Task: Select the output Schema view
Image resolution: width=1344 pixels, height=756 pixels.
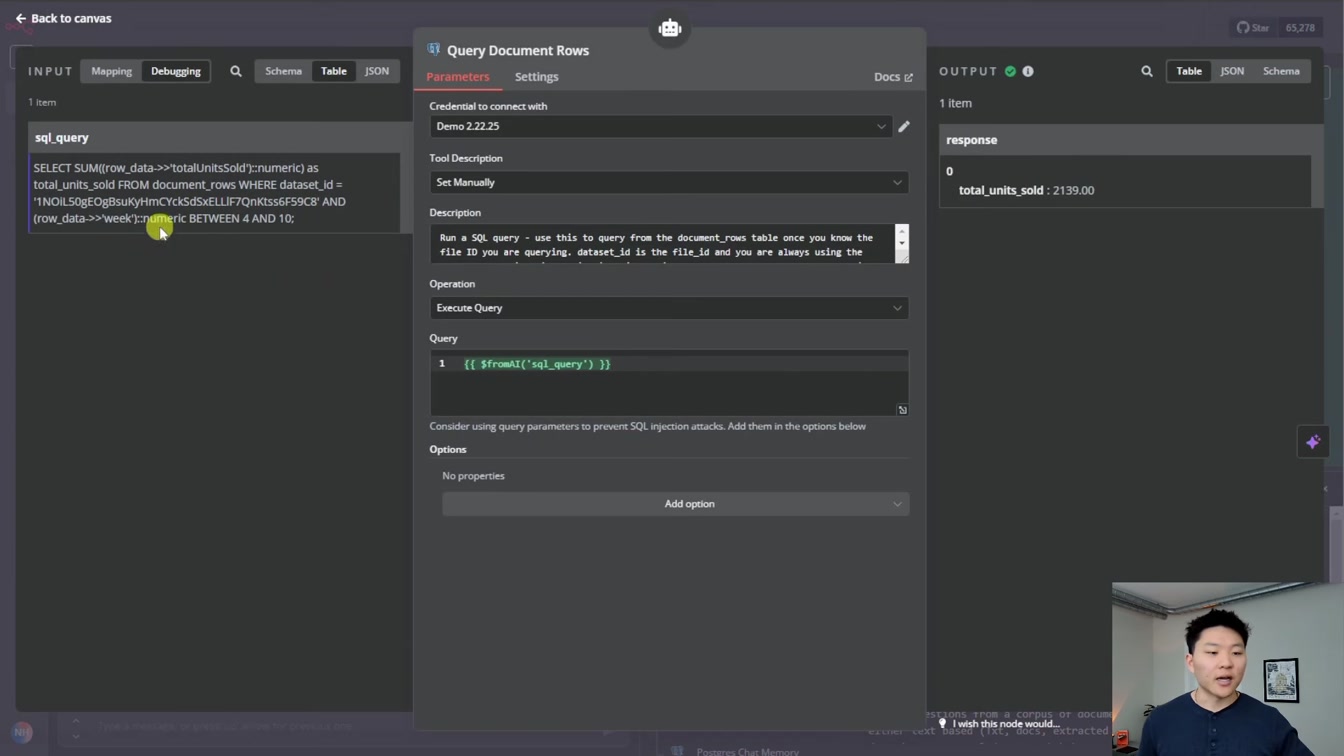Action: [1281, 71]
